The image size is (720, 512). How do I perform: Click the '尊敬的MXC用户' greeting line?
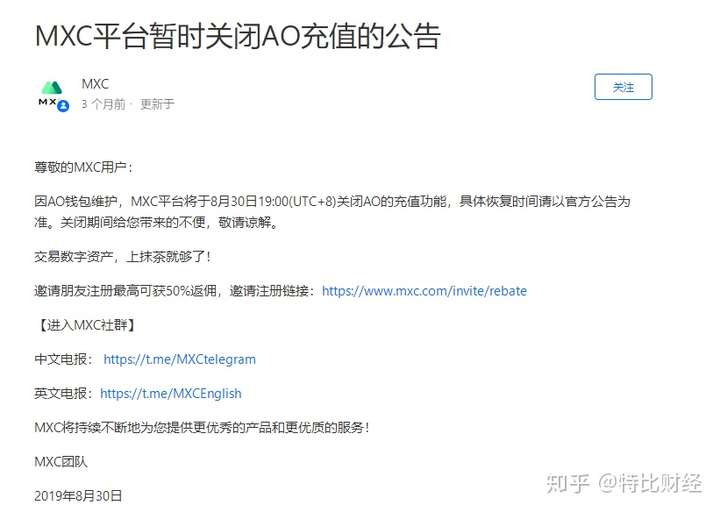click(84, 167)
